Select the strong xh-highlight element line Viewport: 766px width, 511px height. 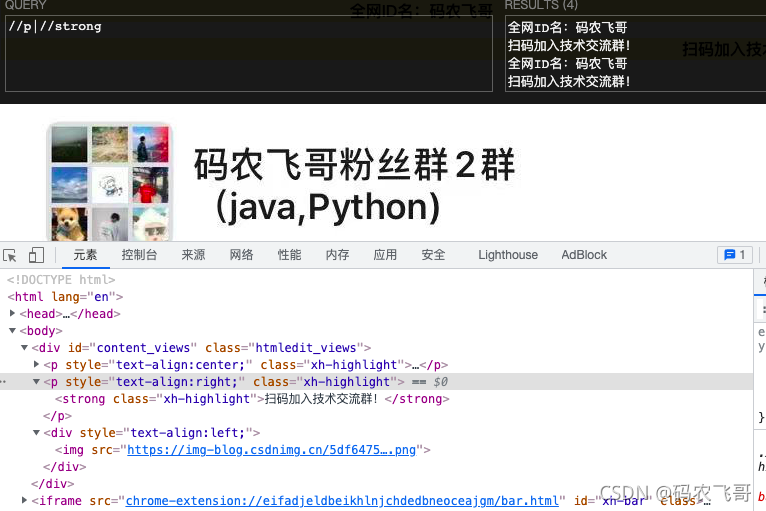coord(252,399)
